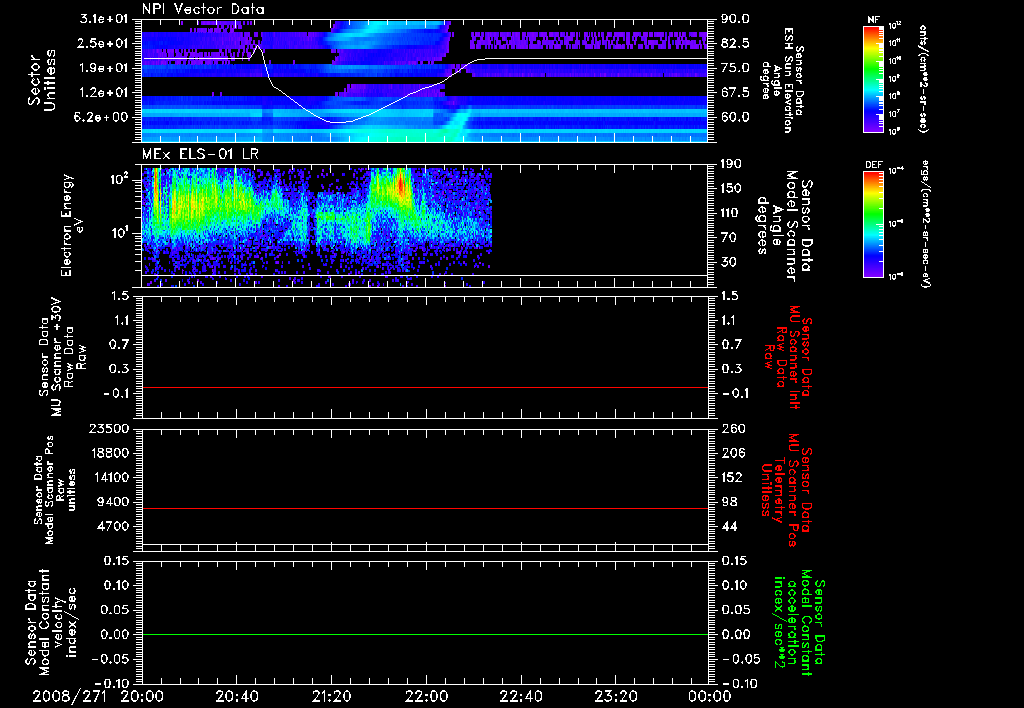The height and width of the screenshot is (708, 1024).
Task: Click the 4700 scanner position tick label
Action: click(x=112, y=526)
